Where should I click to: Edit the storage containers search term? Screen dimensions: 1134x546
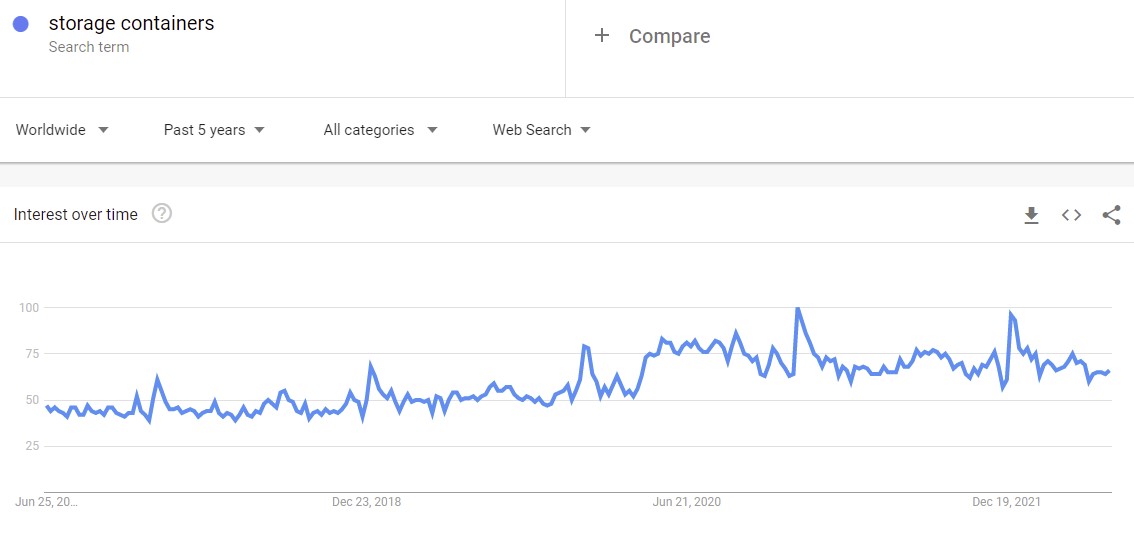point(131,24)
